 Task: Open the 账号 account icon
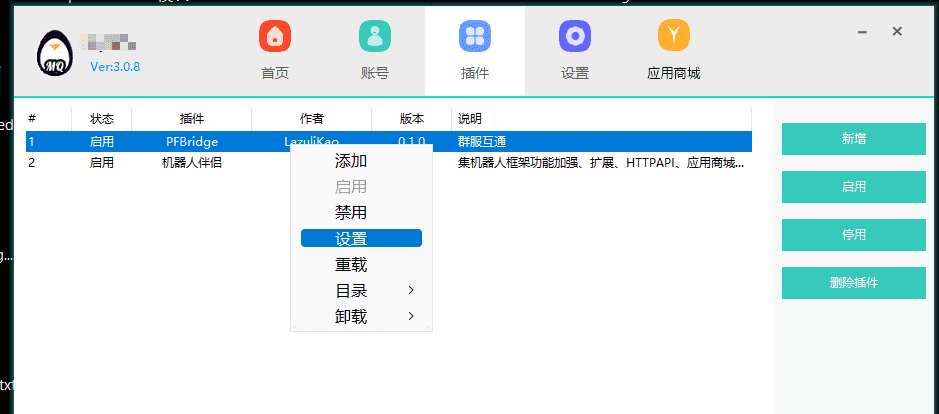click(375, 36)
